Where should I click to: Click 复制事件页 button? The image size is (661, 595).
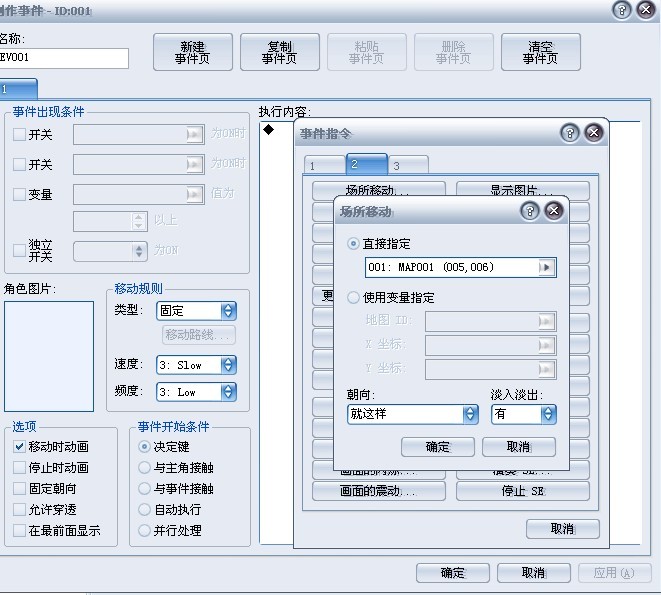(x=279, y=52)
